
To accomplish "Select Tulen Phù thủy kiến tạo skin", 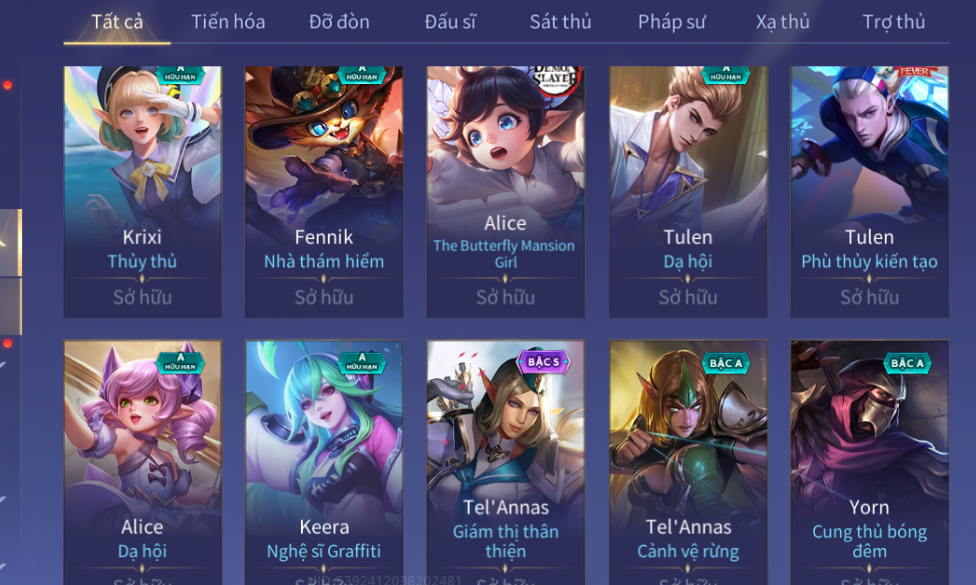I will coord(870,192).
